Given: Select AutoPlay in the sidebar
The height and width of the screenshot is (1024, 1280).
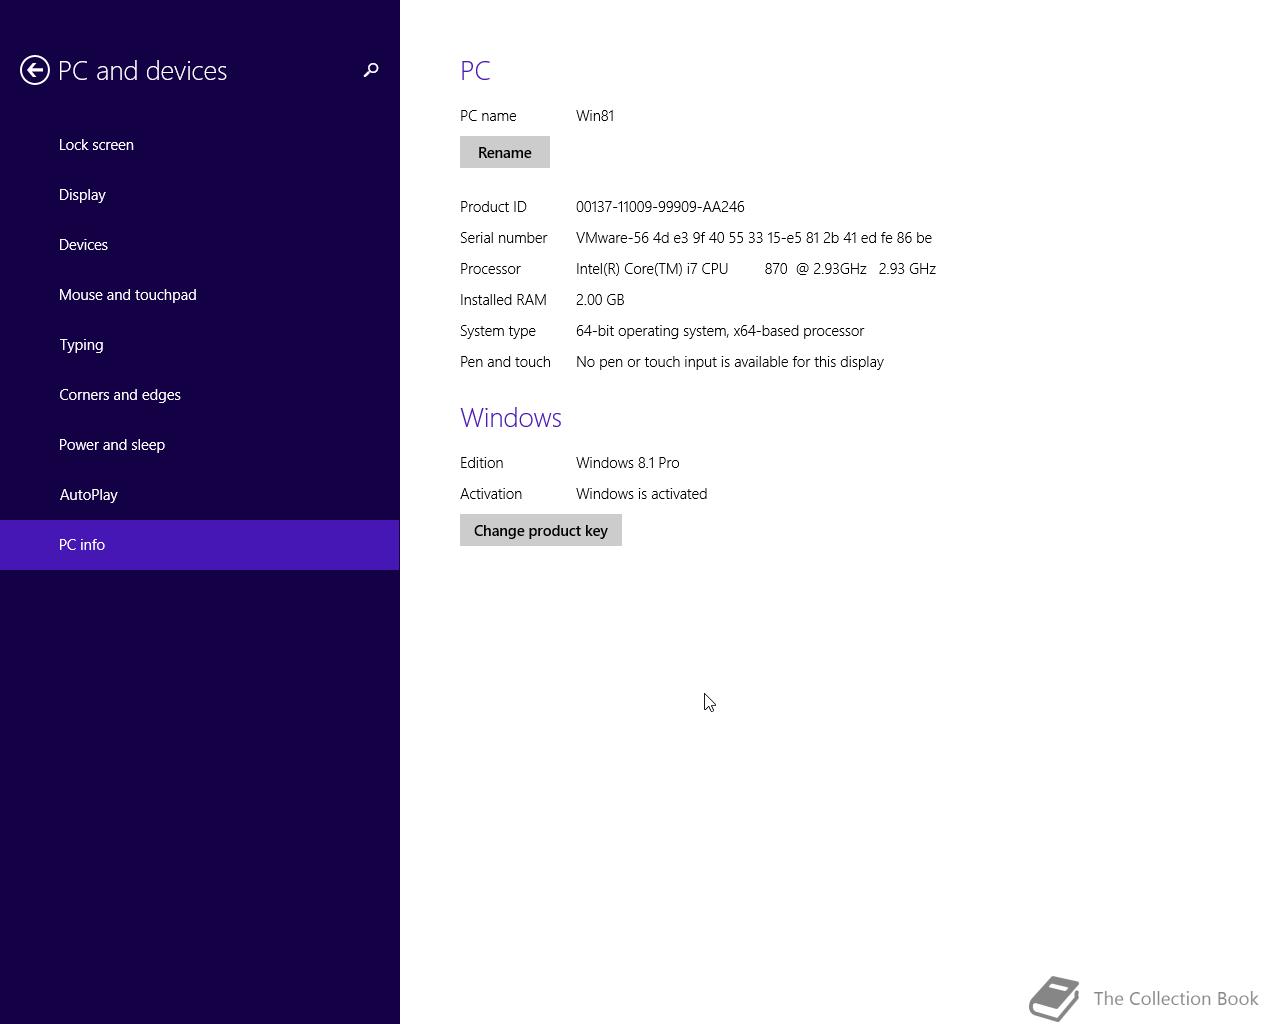Looking at the screenshot, I should point(200,495).
